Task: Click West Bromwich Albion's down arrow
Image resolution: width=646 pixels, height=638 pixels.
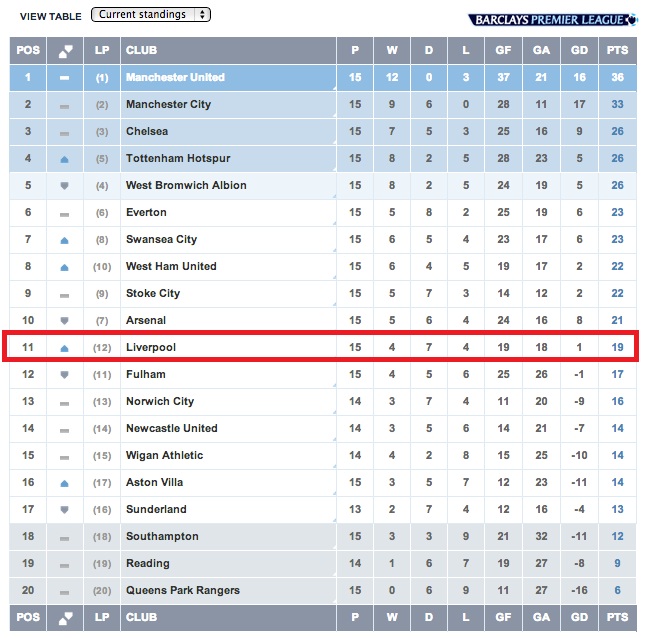Action: (x=64, y=186)
